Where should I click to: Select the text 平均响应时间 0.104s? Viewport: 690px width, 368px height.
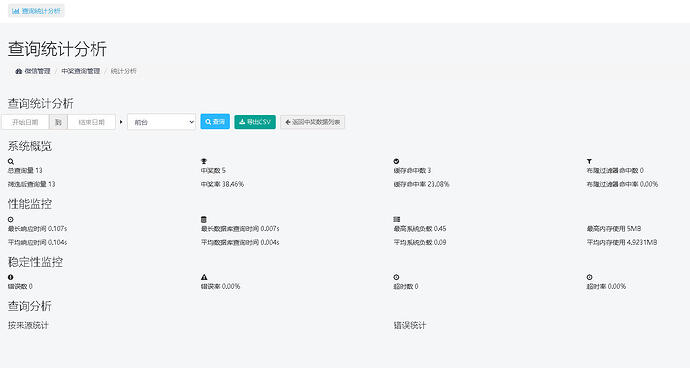click(x=37, y=242)
